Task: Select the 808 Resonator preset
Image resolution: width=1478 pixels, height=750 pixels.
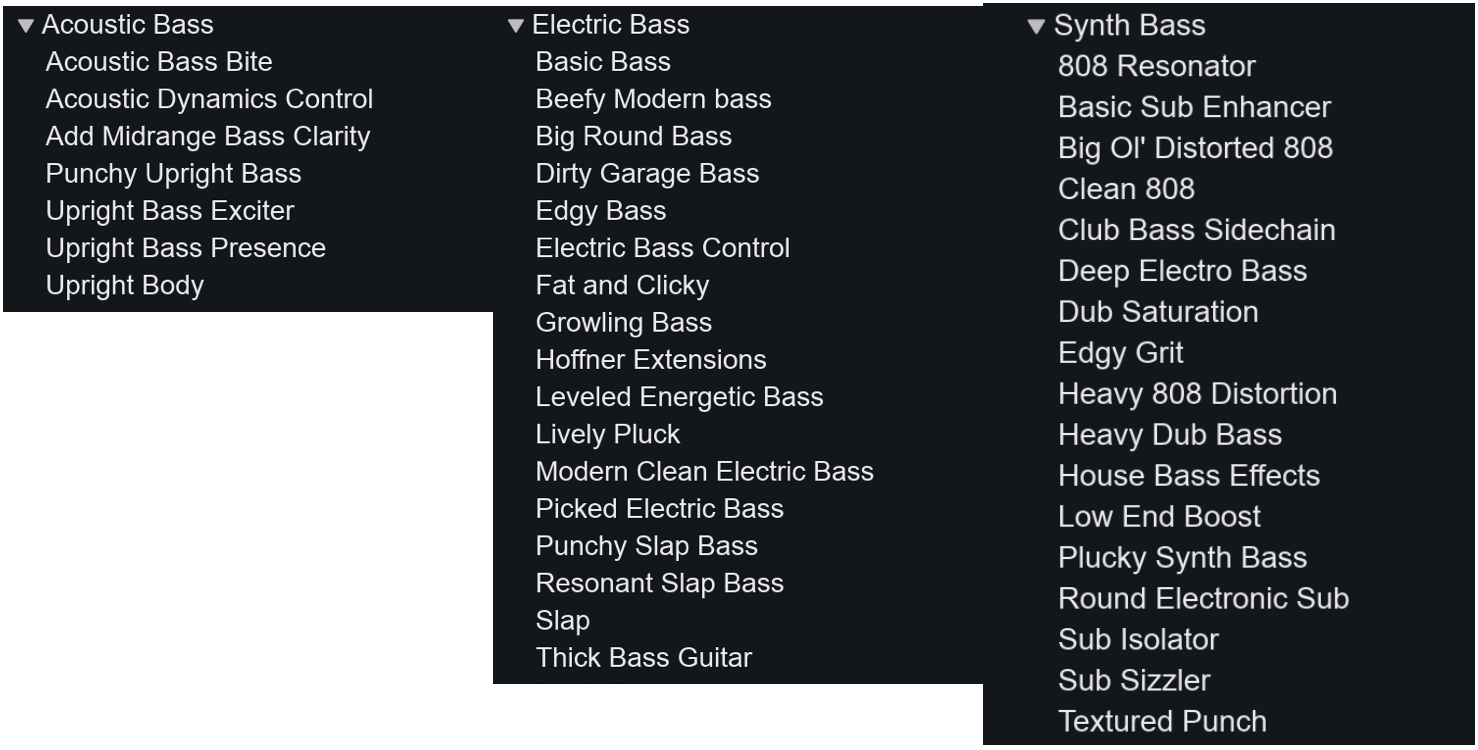Action: (x=1157, y=67)
